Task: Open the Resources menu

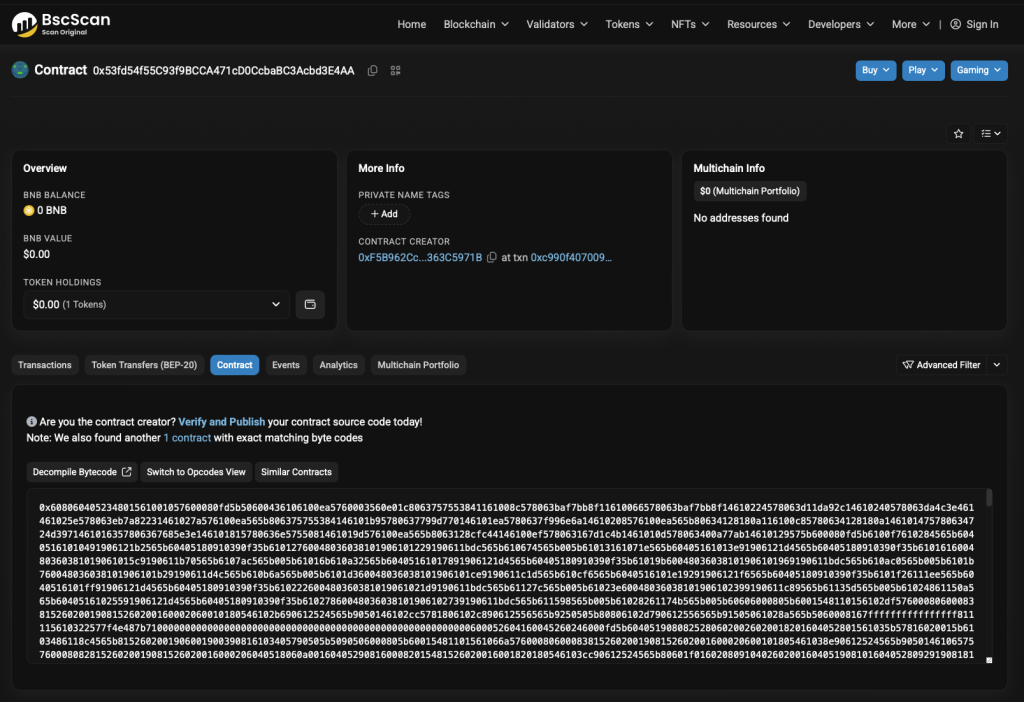Action: point(758,24)
